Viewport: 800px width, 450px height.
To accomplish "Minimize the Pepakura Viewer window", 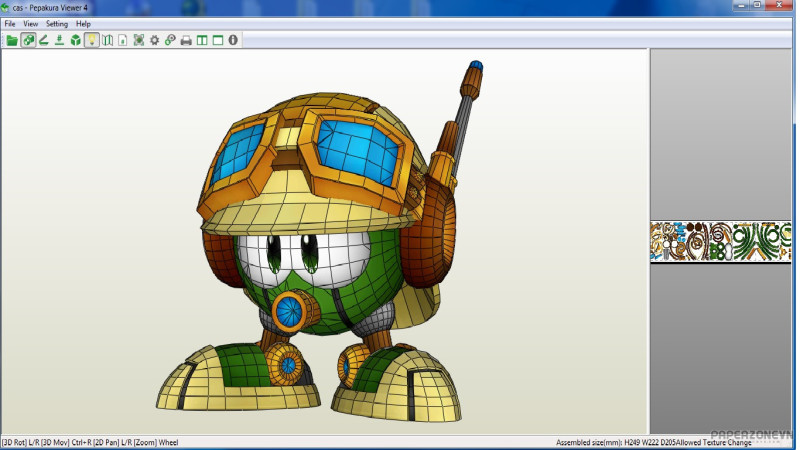I will pos(742,5).
